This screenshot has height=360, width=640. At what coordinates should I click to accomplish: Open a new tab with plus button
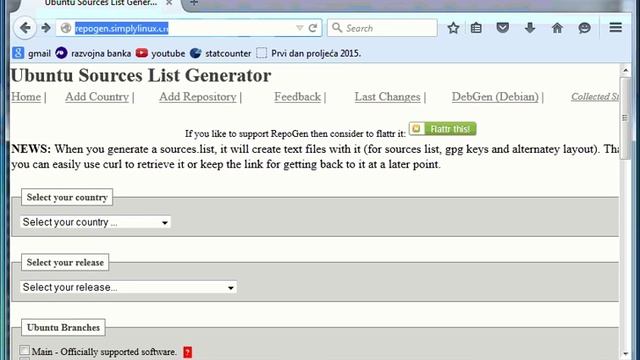click(194, 3)
